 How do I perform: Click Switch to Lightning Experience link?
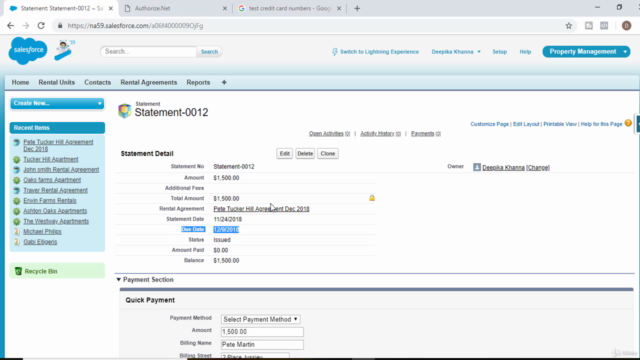coord(380,52)
